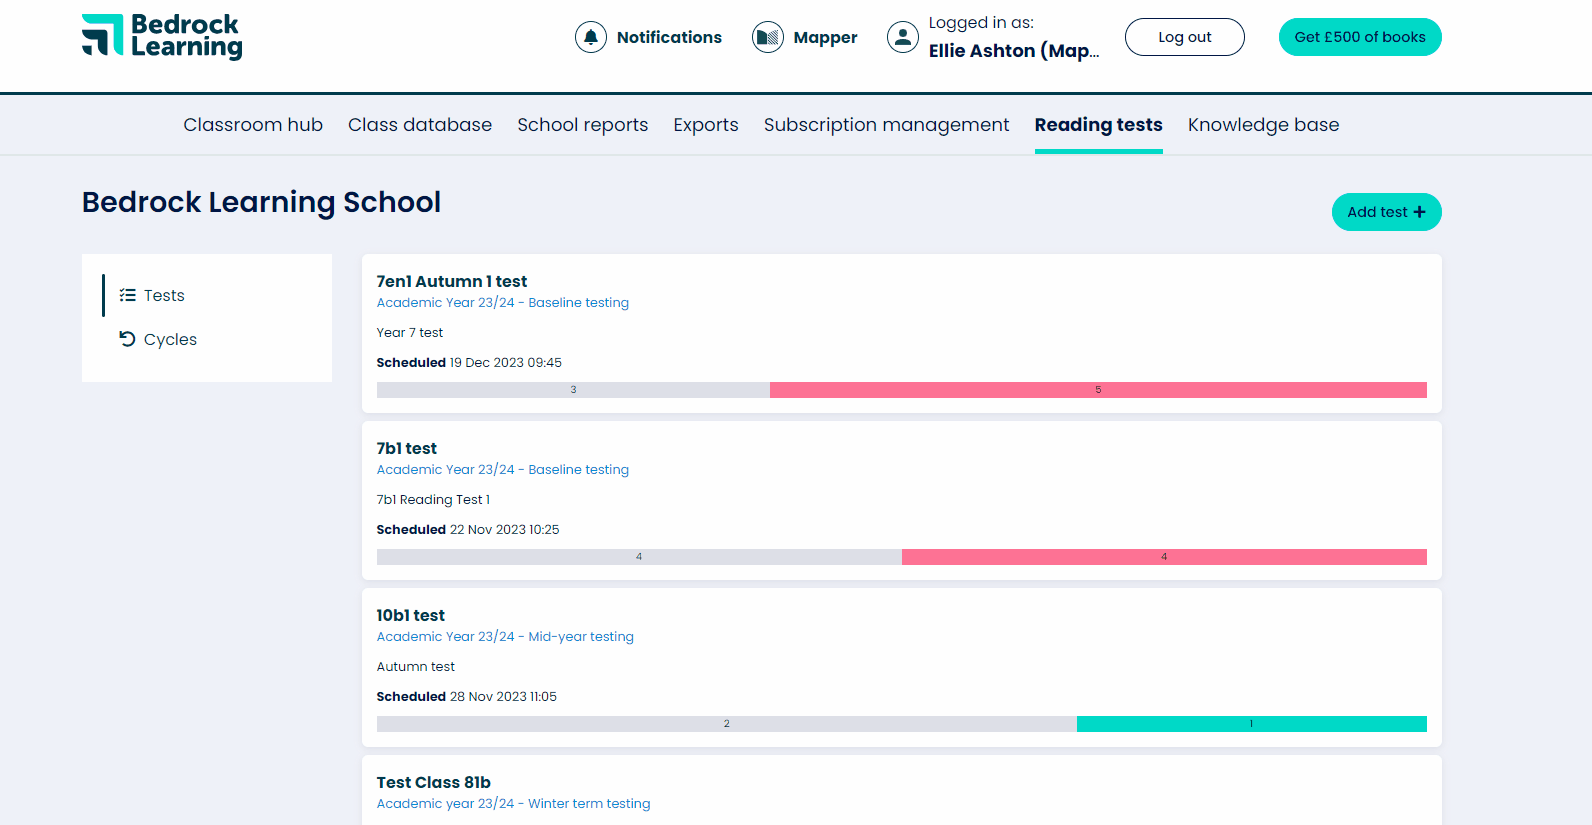This screenshot has width=1592, height=825.
Task: Open the Mapper book icon
Action: (x=768, y=37)
